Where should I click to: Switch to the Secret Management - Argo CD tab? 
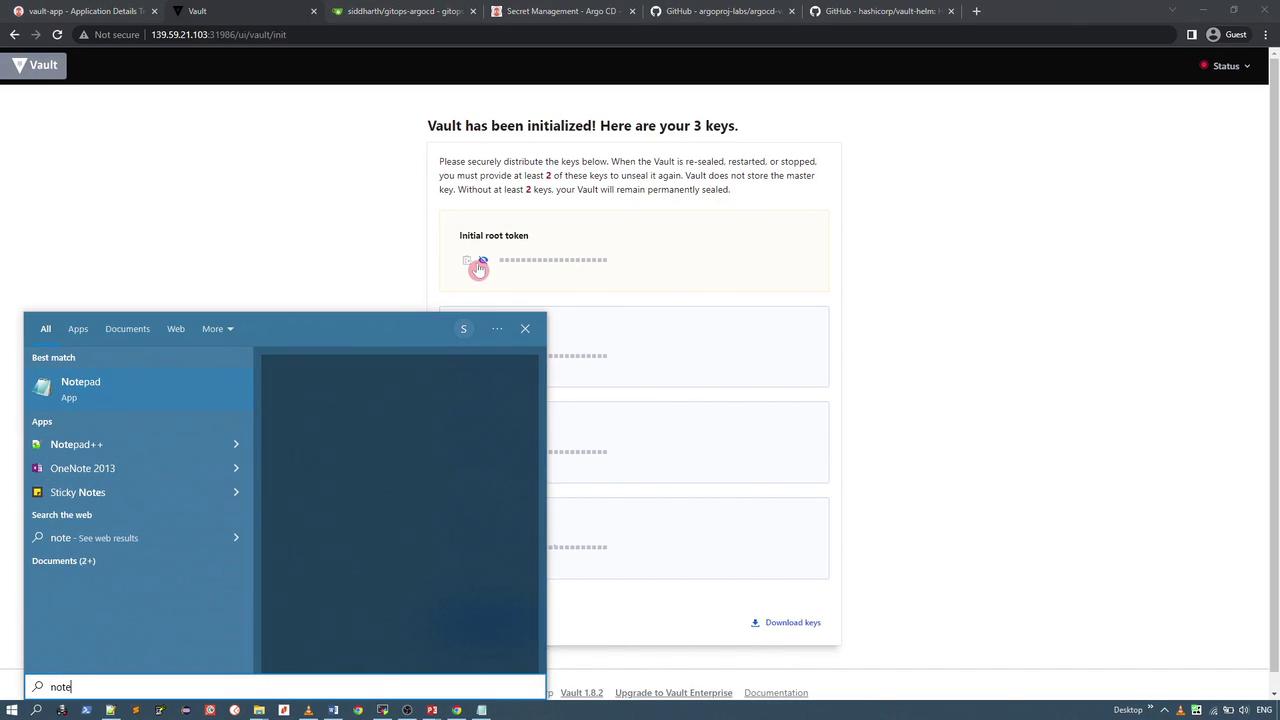pyautogui.click(x=563, y=11)
